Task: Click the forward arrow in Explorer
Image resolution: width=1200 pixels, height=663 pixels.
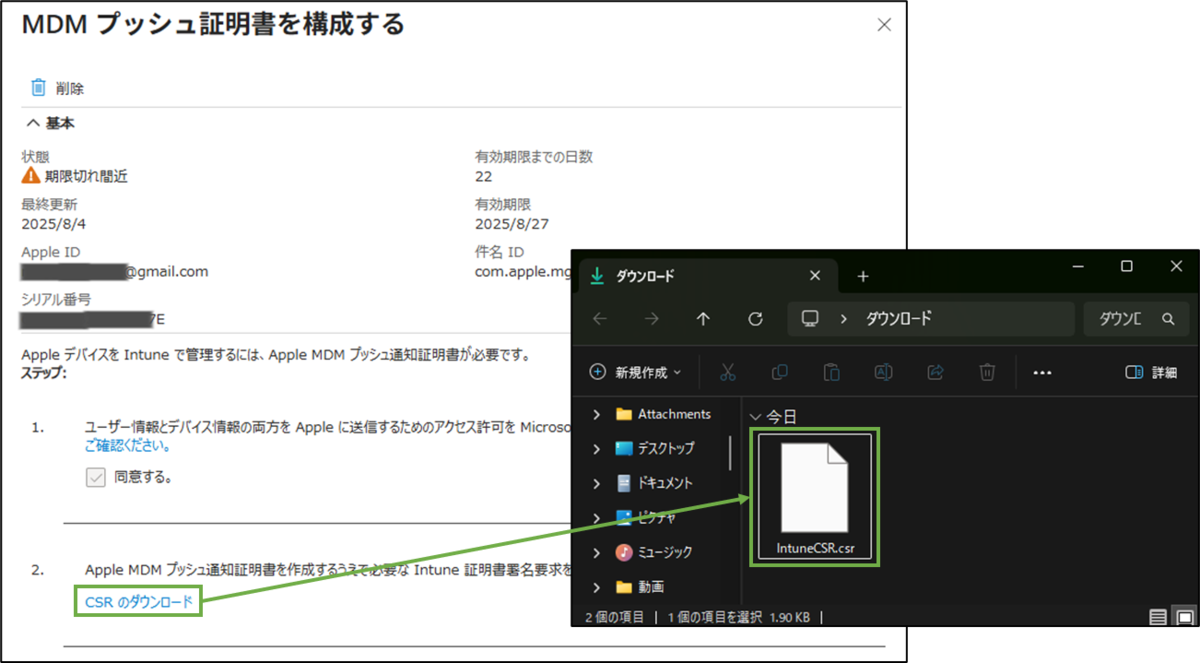Action: 651,318
